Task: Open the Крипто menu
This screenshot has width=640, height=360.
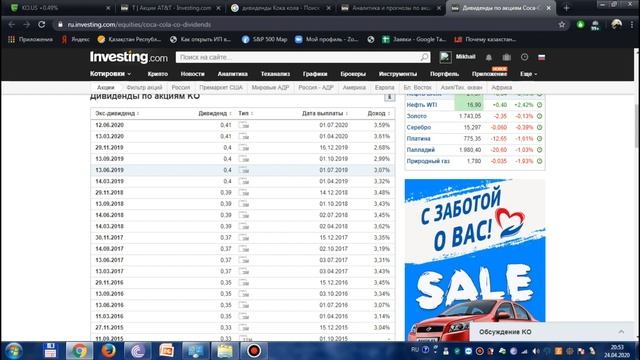Action: pos(158,74)
